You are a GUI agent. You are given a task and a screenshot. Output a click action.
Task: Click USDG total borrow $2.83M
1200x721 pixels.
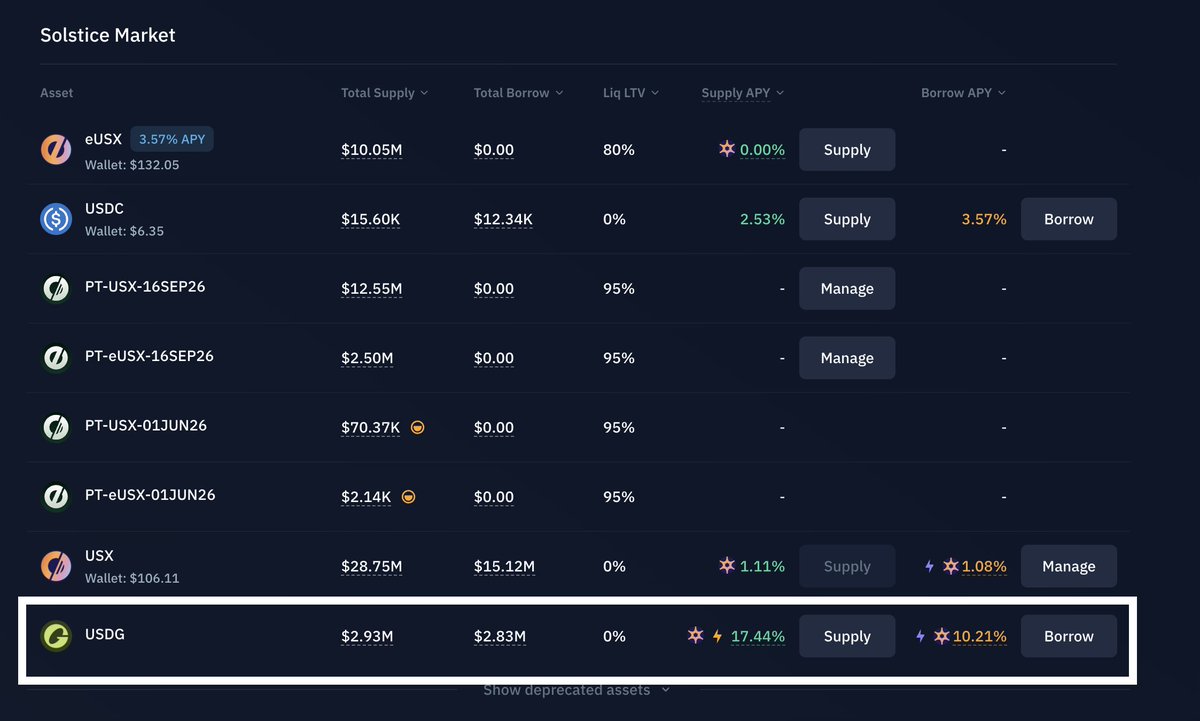[x=500, y=636]
